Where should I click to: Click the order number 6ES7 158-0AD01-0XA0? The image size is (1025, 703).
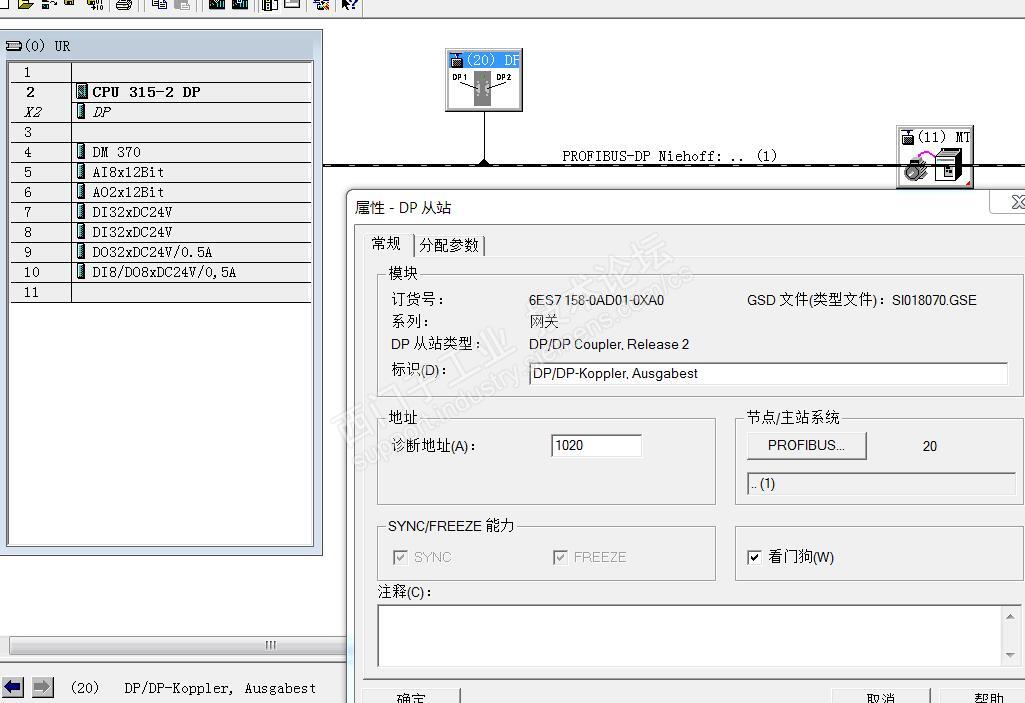(596, 300)
